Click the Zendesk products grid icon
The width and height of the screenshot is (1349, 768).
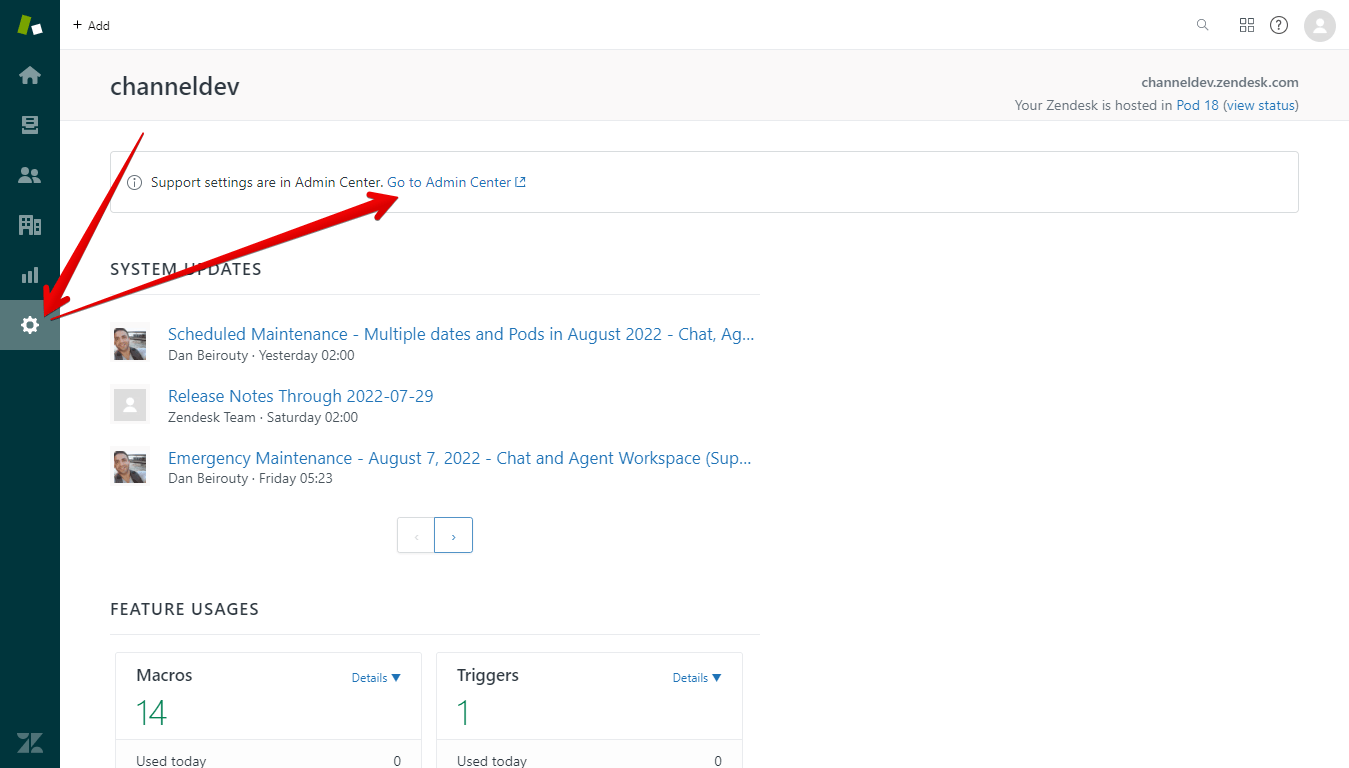tap(1246, 25)
